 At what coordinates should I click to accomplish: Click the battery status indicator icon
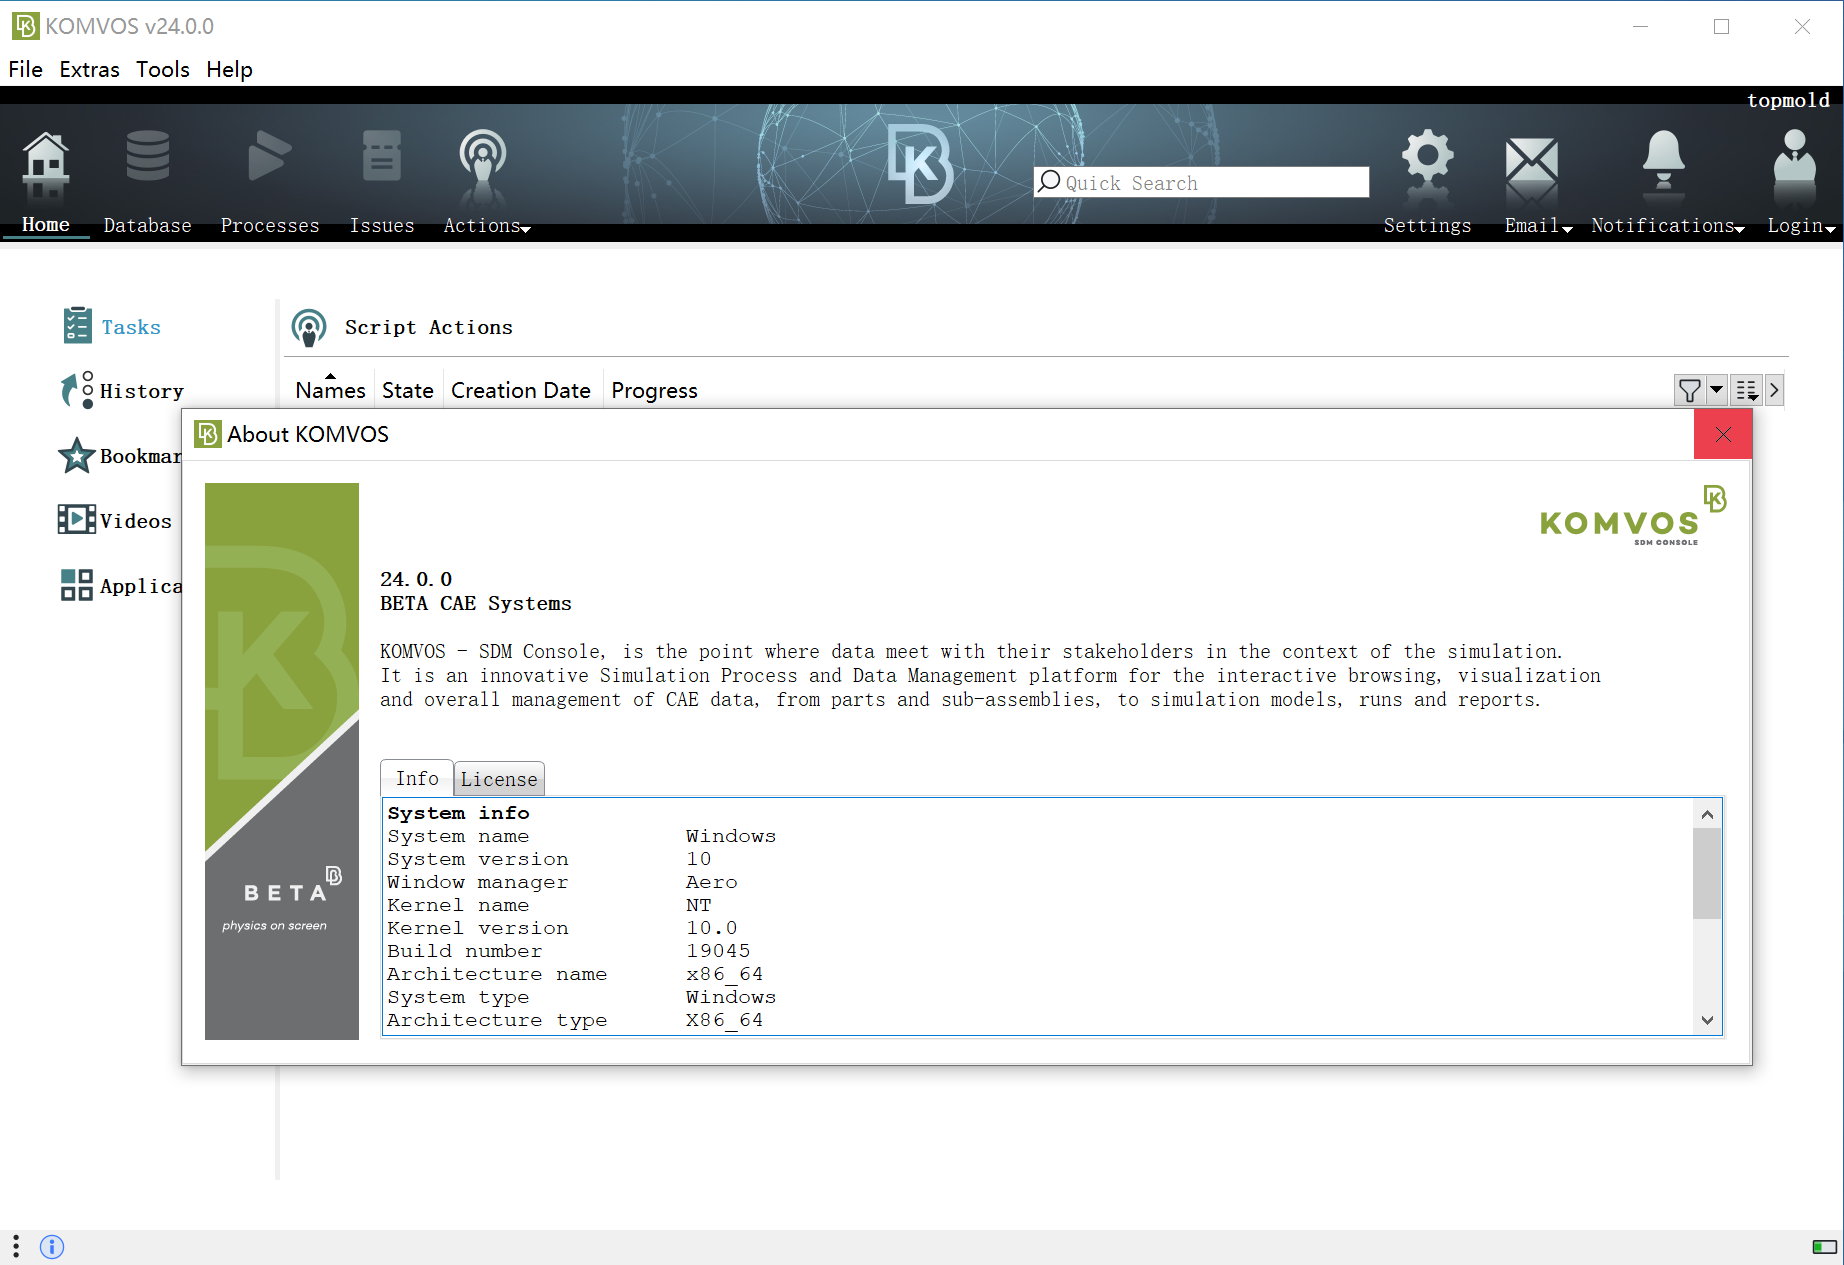click(1824, 1247)
